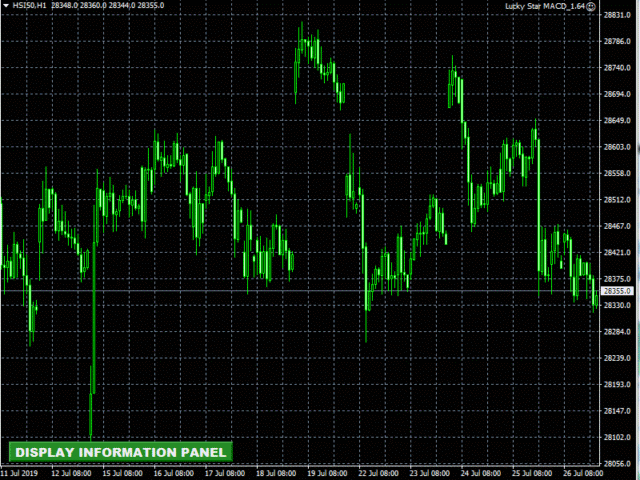The height and width of the screenshot is (480, 640).
Task: Click the 22 Jul 08:00 time axis label
Action: coord(379,473)
